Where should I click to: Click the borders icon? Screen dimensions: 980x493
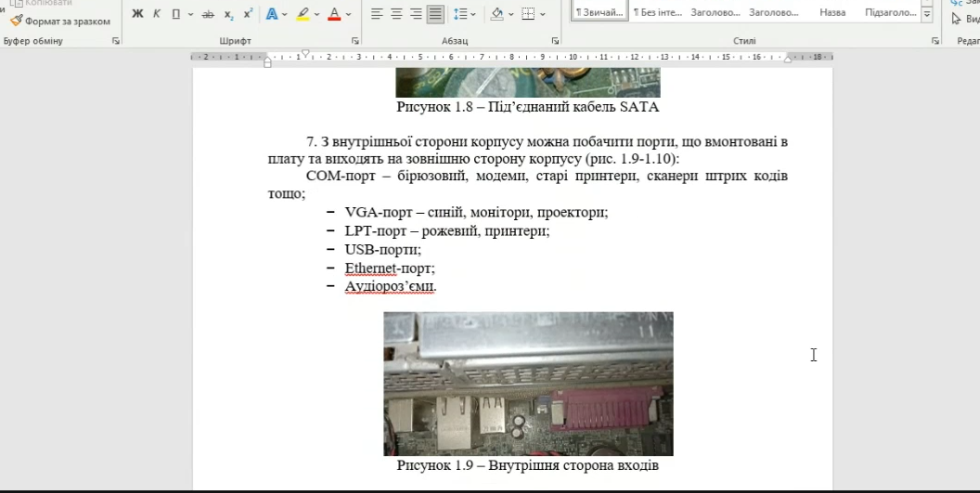[x=528, y=14]
